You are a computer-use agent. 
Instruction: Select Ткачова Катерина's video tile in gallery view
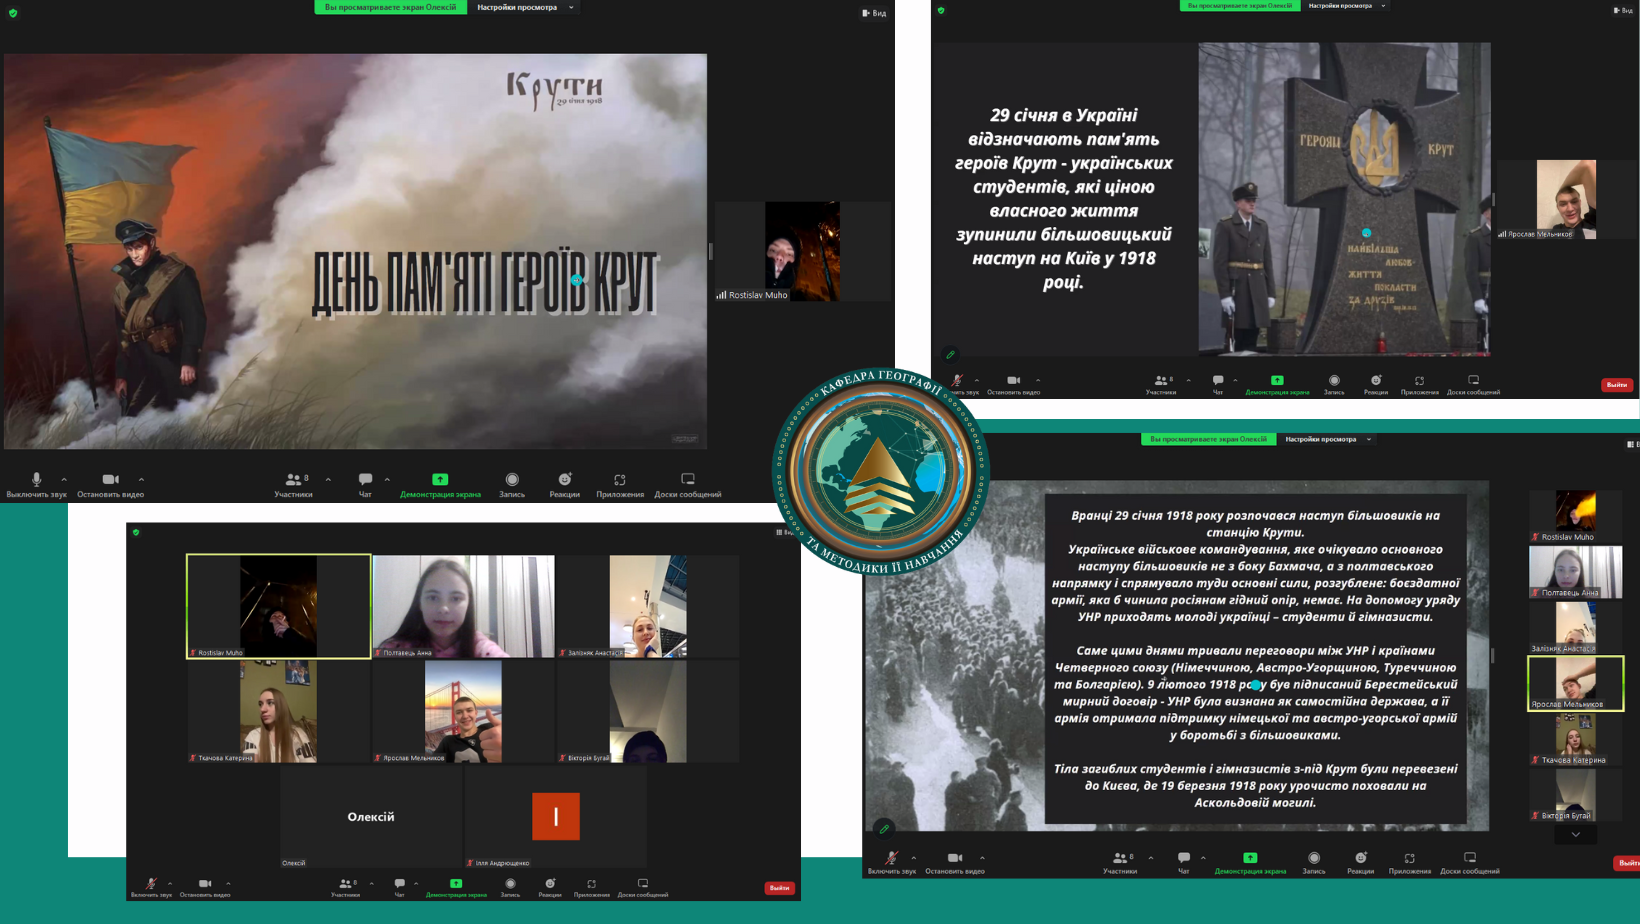click(278, 712)
